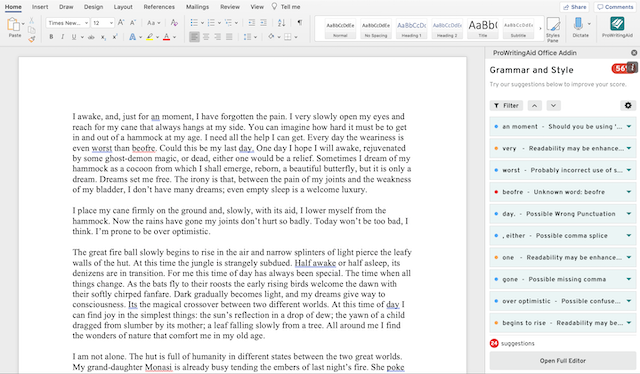This screenshot has height=374, width=640.
Task: Close the ProWritingAid Office Addin panel
Action: 633,53
